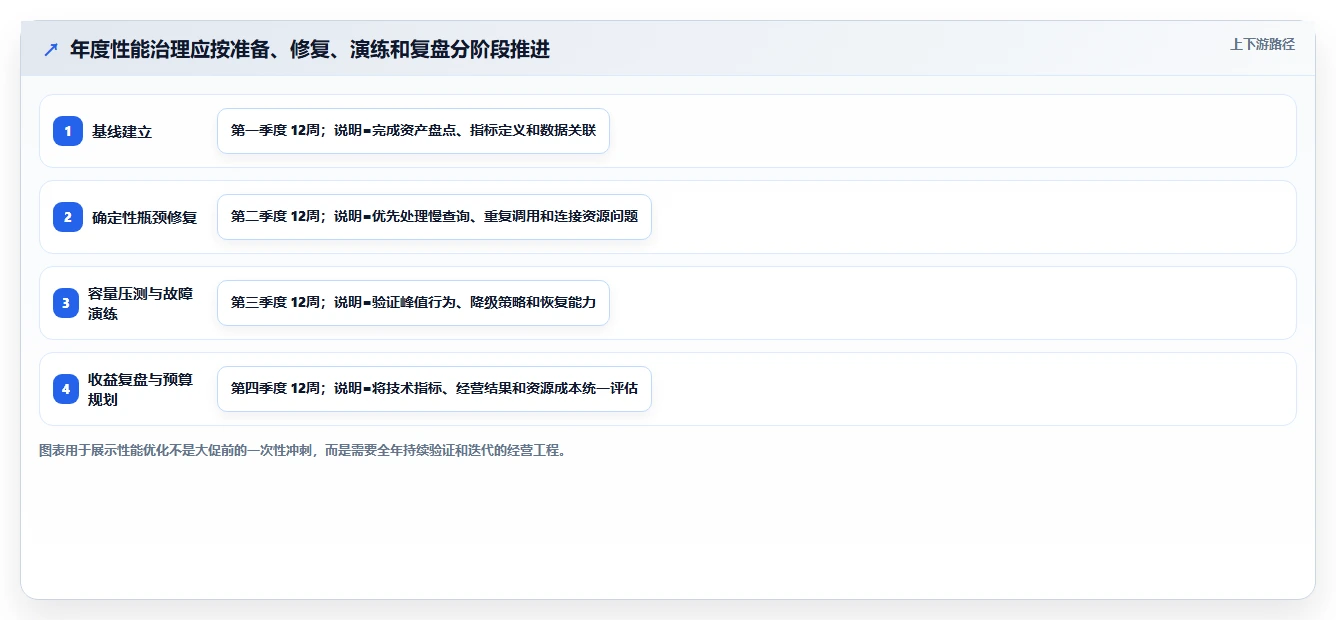
Task: Select step badge number 3
Action: coord(67,303)
